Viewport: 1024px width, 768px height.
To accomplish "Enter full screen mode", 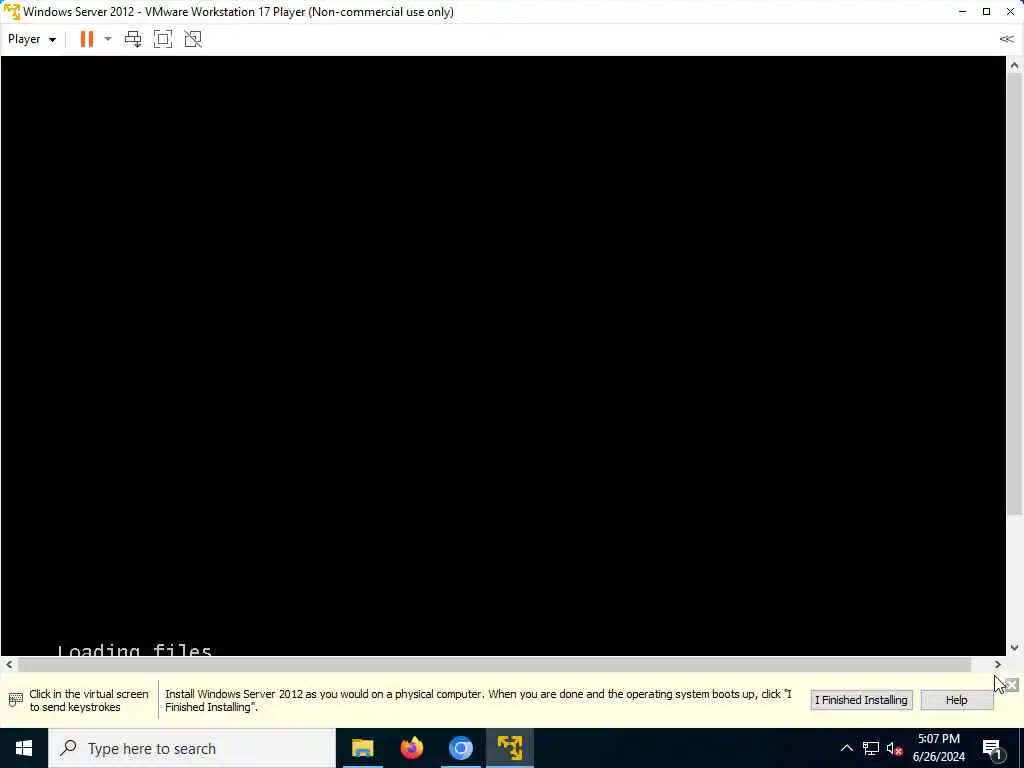I will 163,39.
